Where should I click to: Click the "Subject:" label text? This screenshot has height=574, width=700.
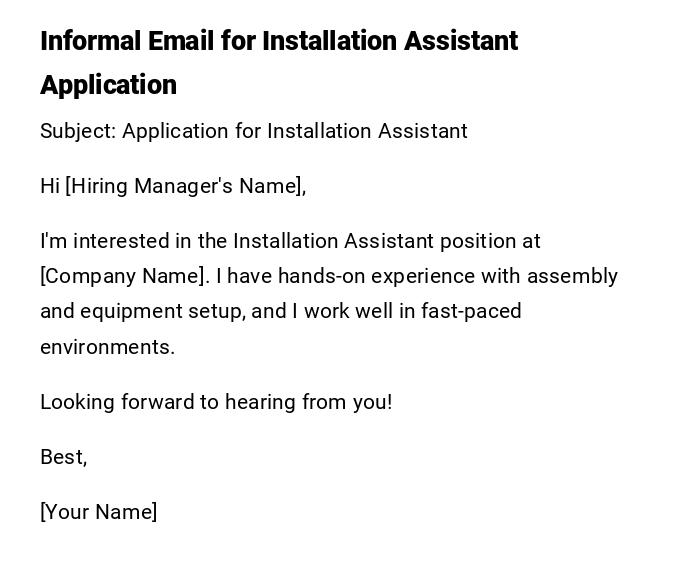tap(78, 131)
